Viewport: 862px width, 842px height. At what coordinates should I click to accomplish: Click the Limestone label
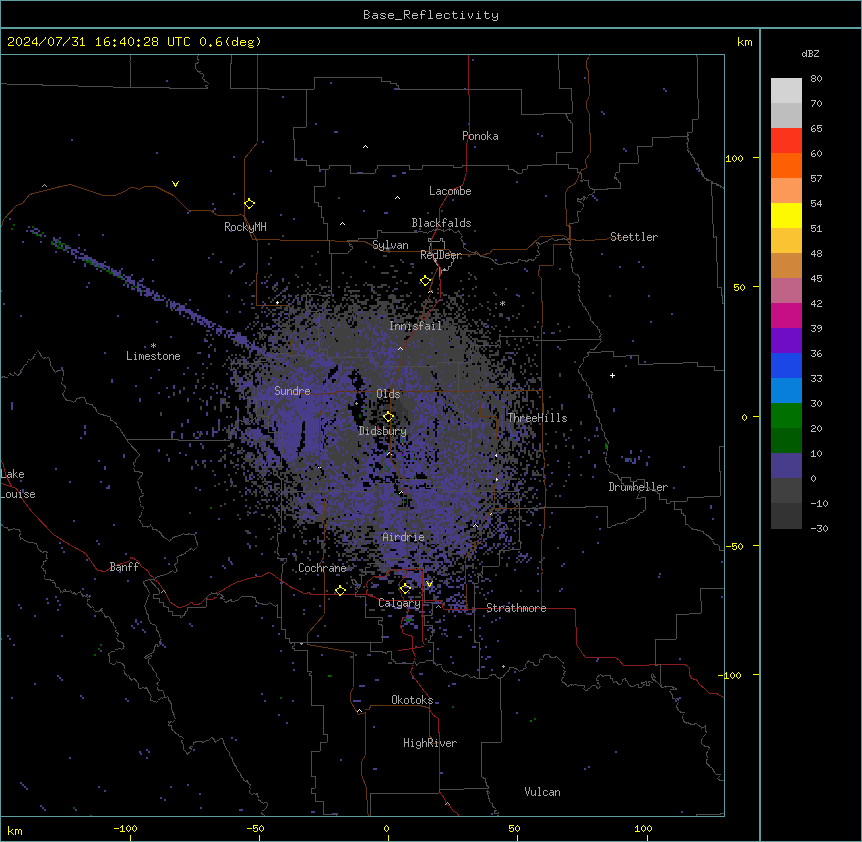pyautogui.click(x=153, y=356)
